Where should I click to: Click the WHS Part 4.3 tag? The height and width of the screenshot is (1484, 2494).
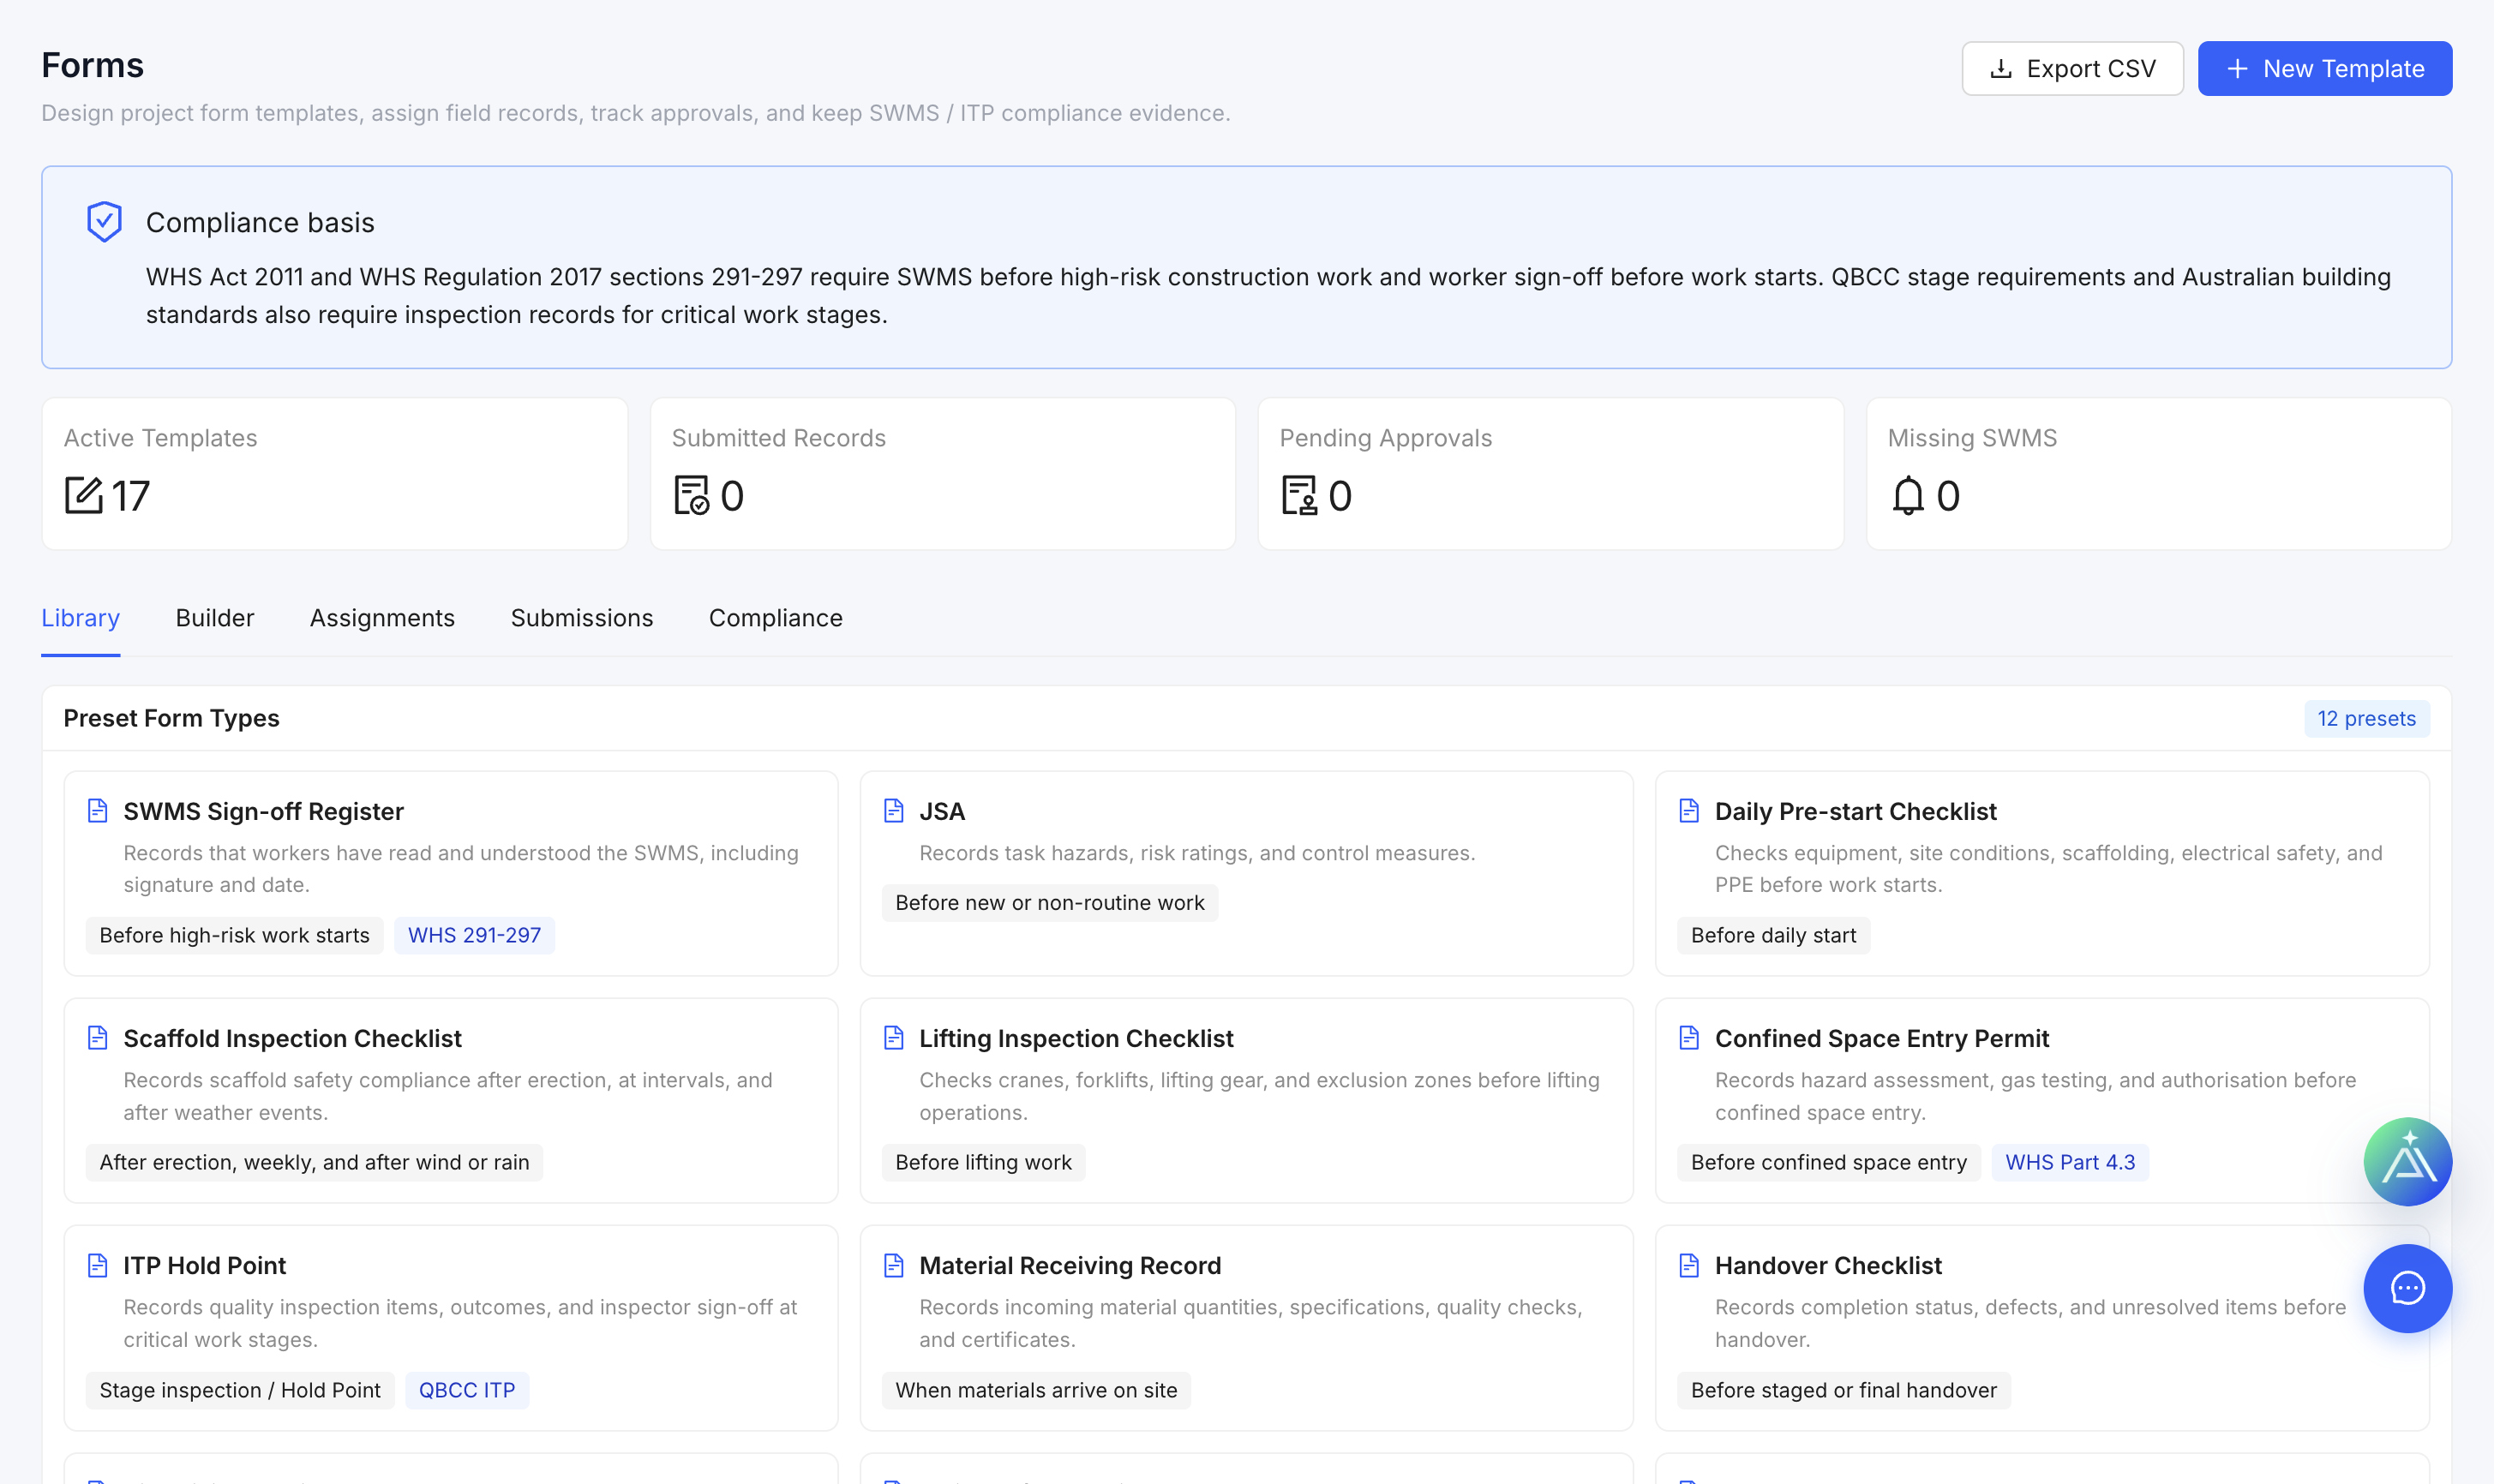pos(2069,1162)
